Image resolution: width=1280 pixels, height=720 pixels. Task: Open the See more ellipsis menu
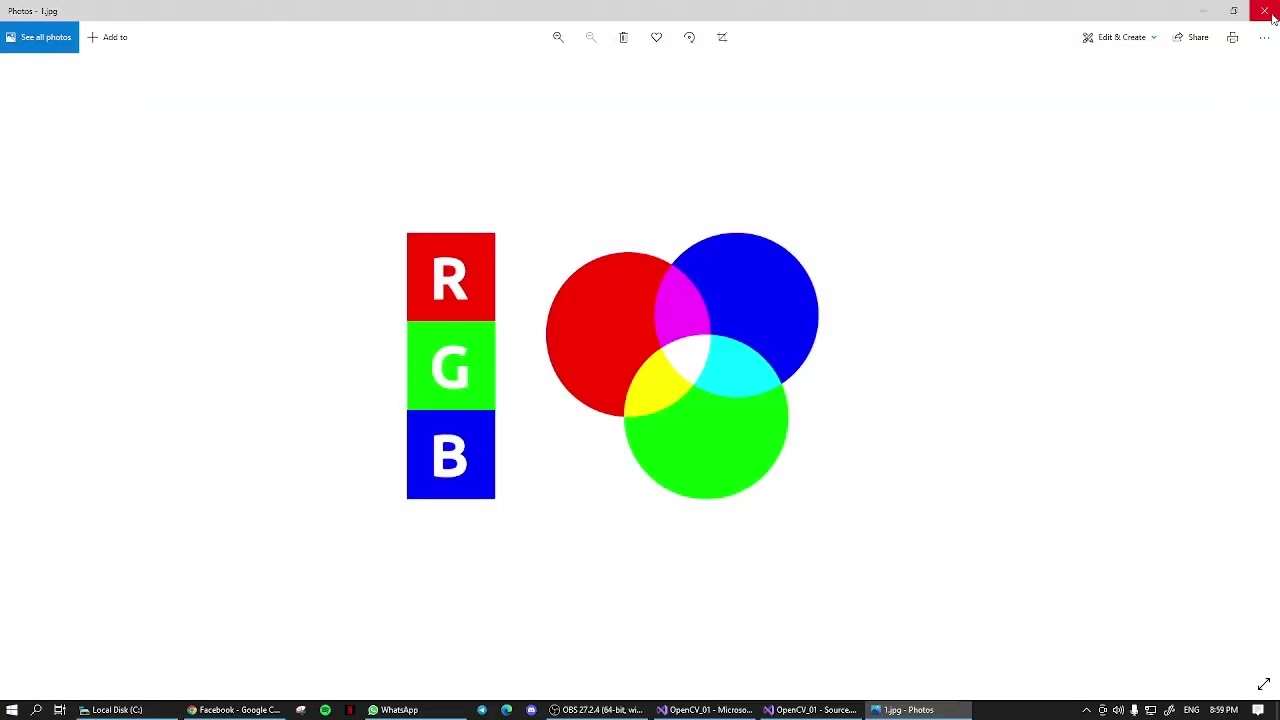[1264, 37]
